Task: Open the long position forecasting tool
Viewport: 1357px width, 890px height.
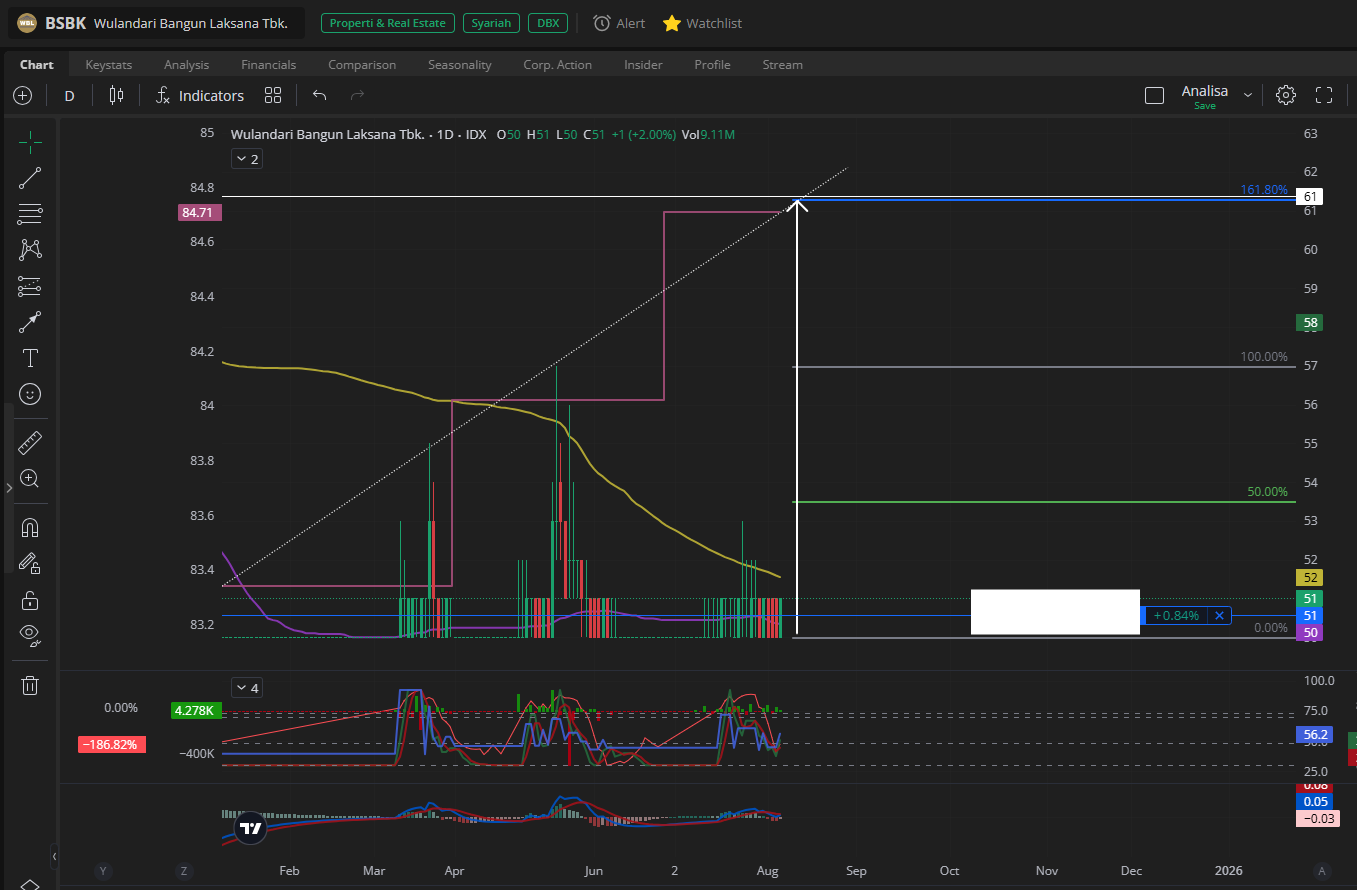Action: (30, 286)
